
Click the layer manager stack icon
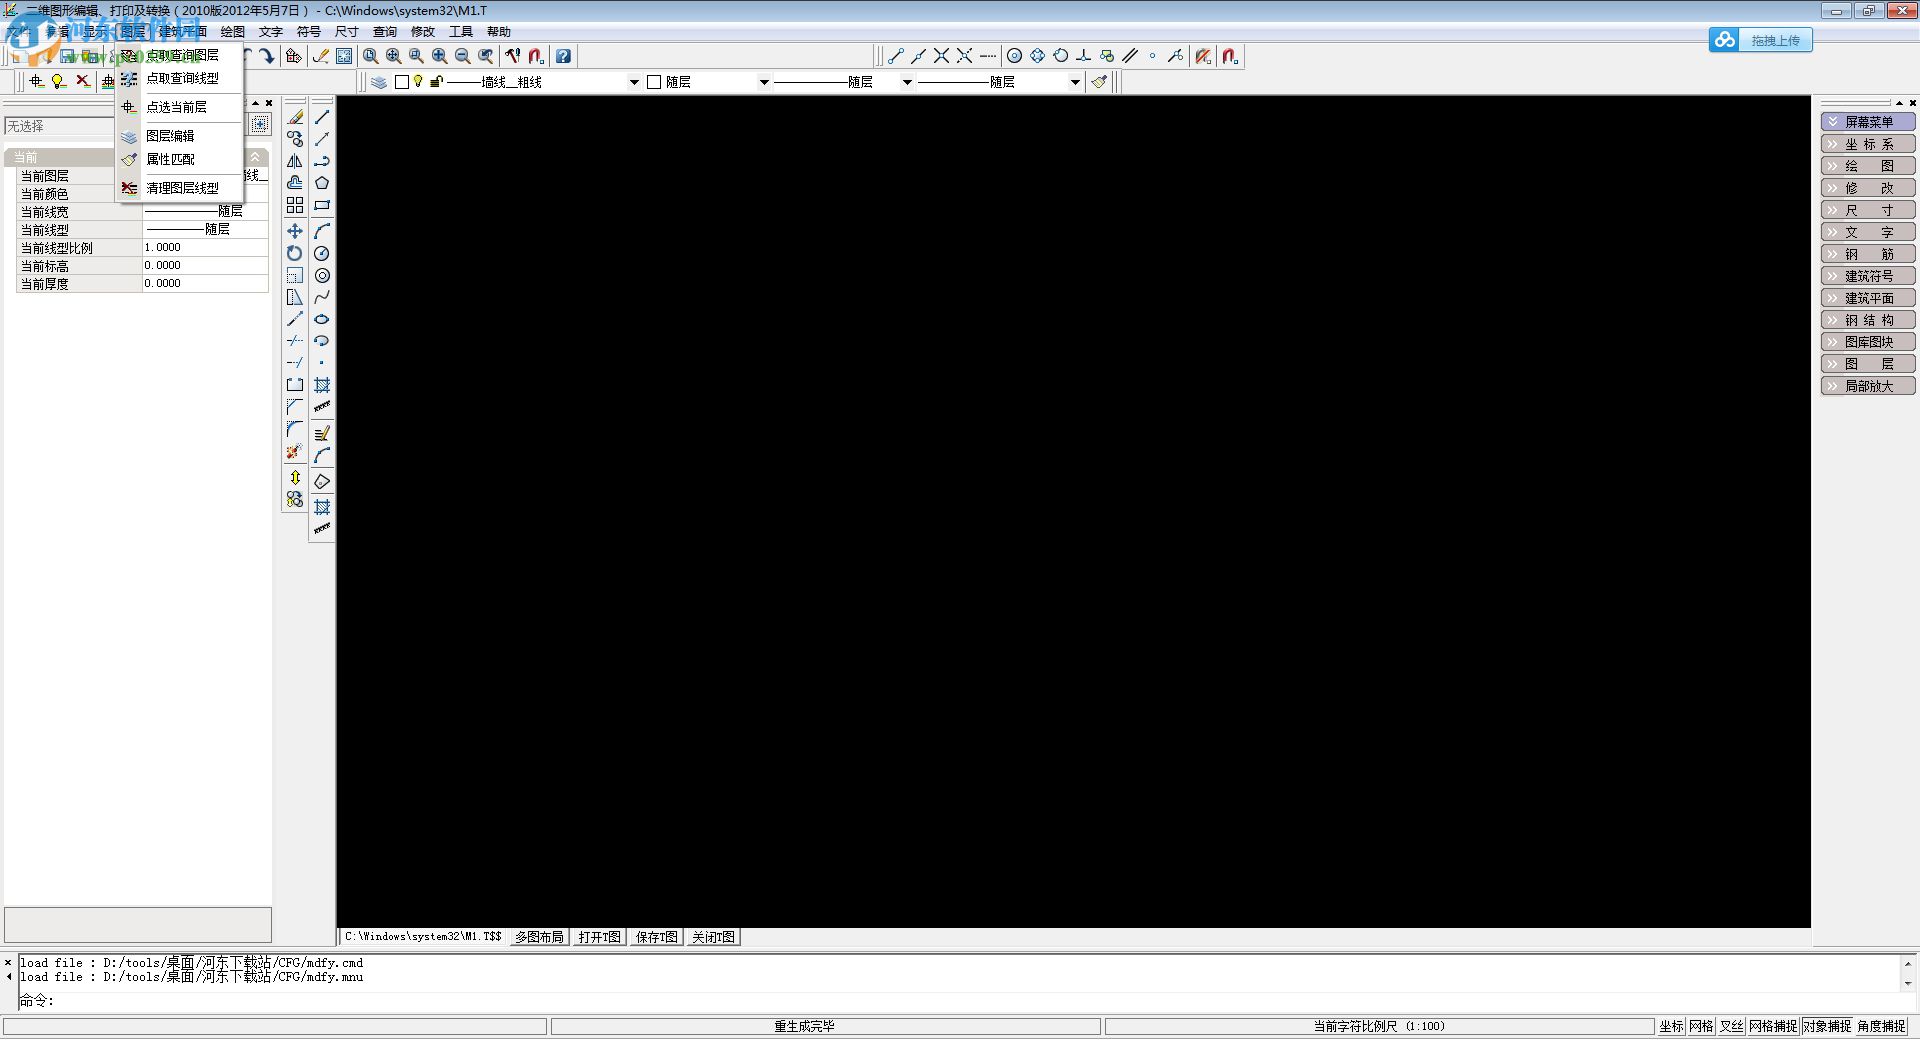(x=379, y=82)
